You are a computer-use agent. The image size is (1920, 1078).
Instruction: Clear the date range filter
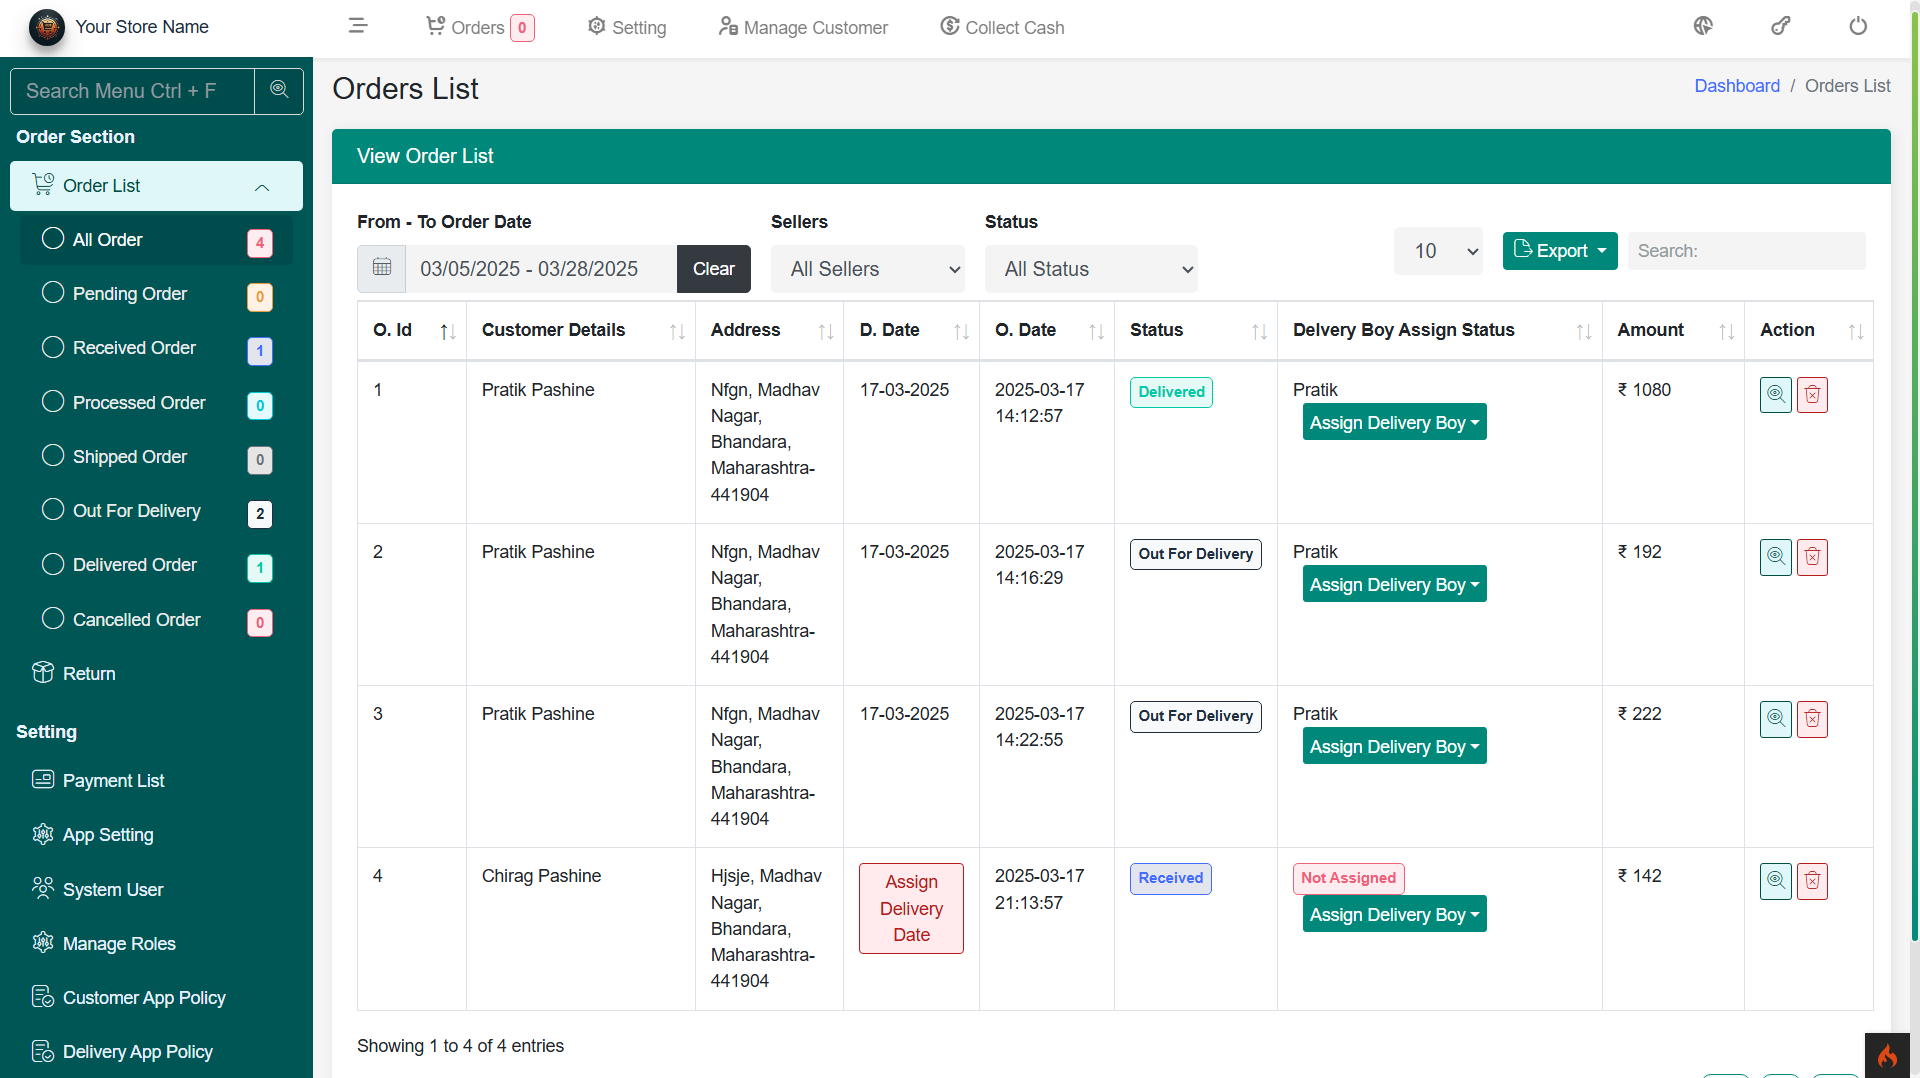(x=714, y=269)
